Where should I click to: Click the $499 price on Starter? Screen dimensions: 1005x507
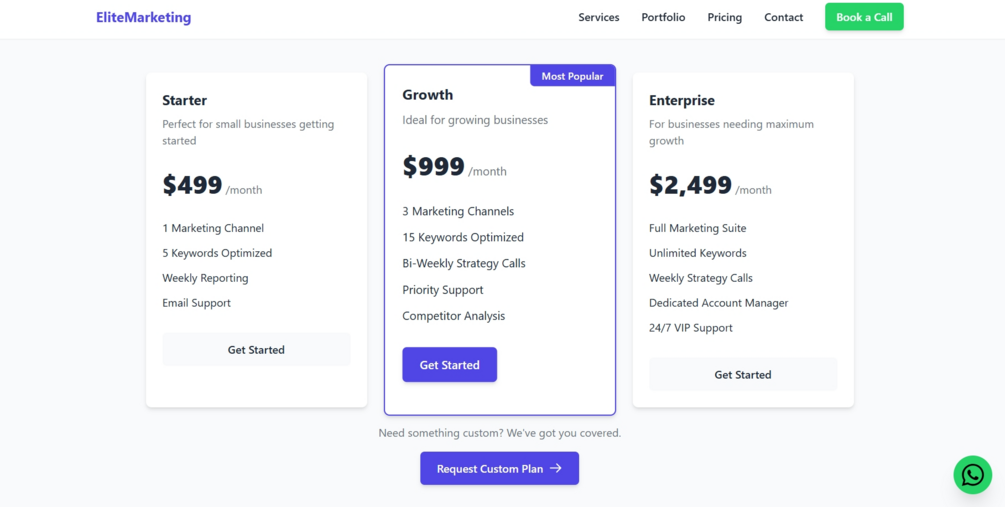point(192,185)
